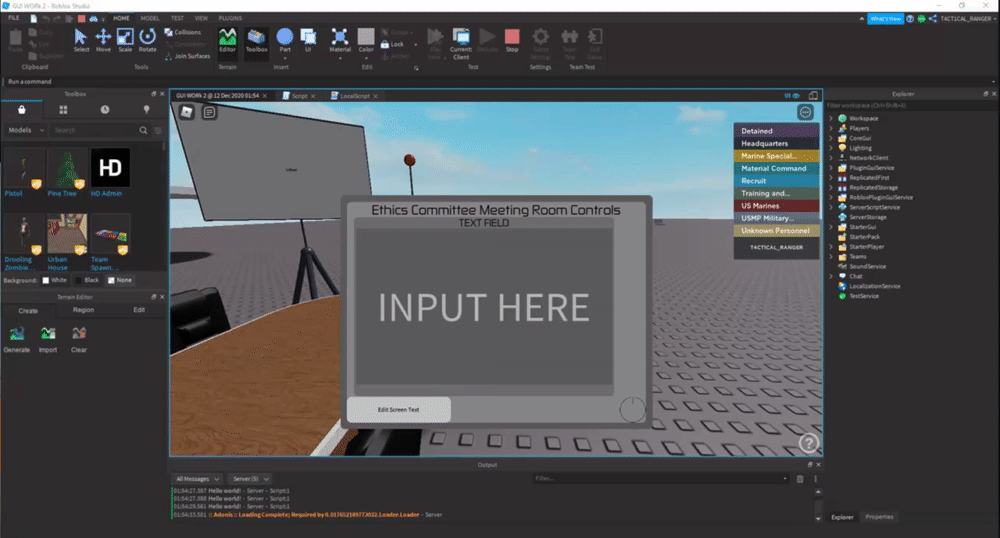Switch test view via Current Client
This screenshot has width=1000, height=538.
[461, 43]
